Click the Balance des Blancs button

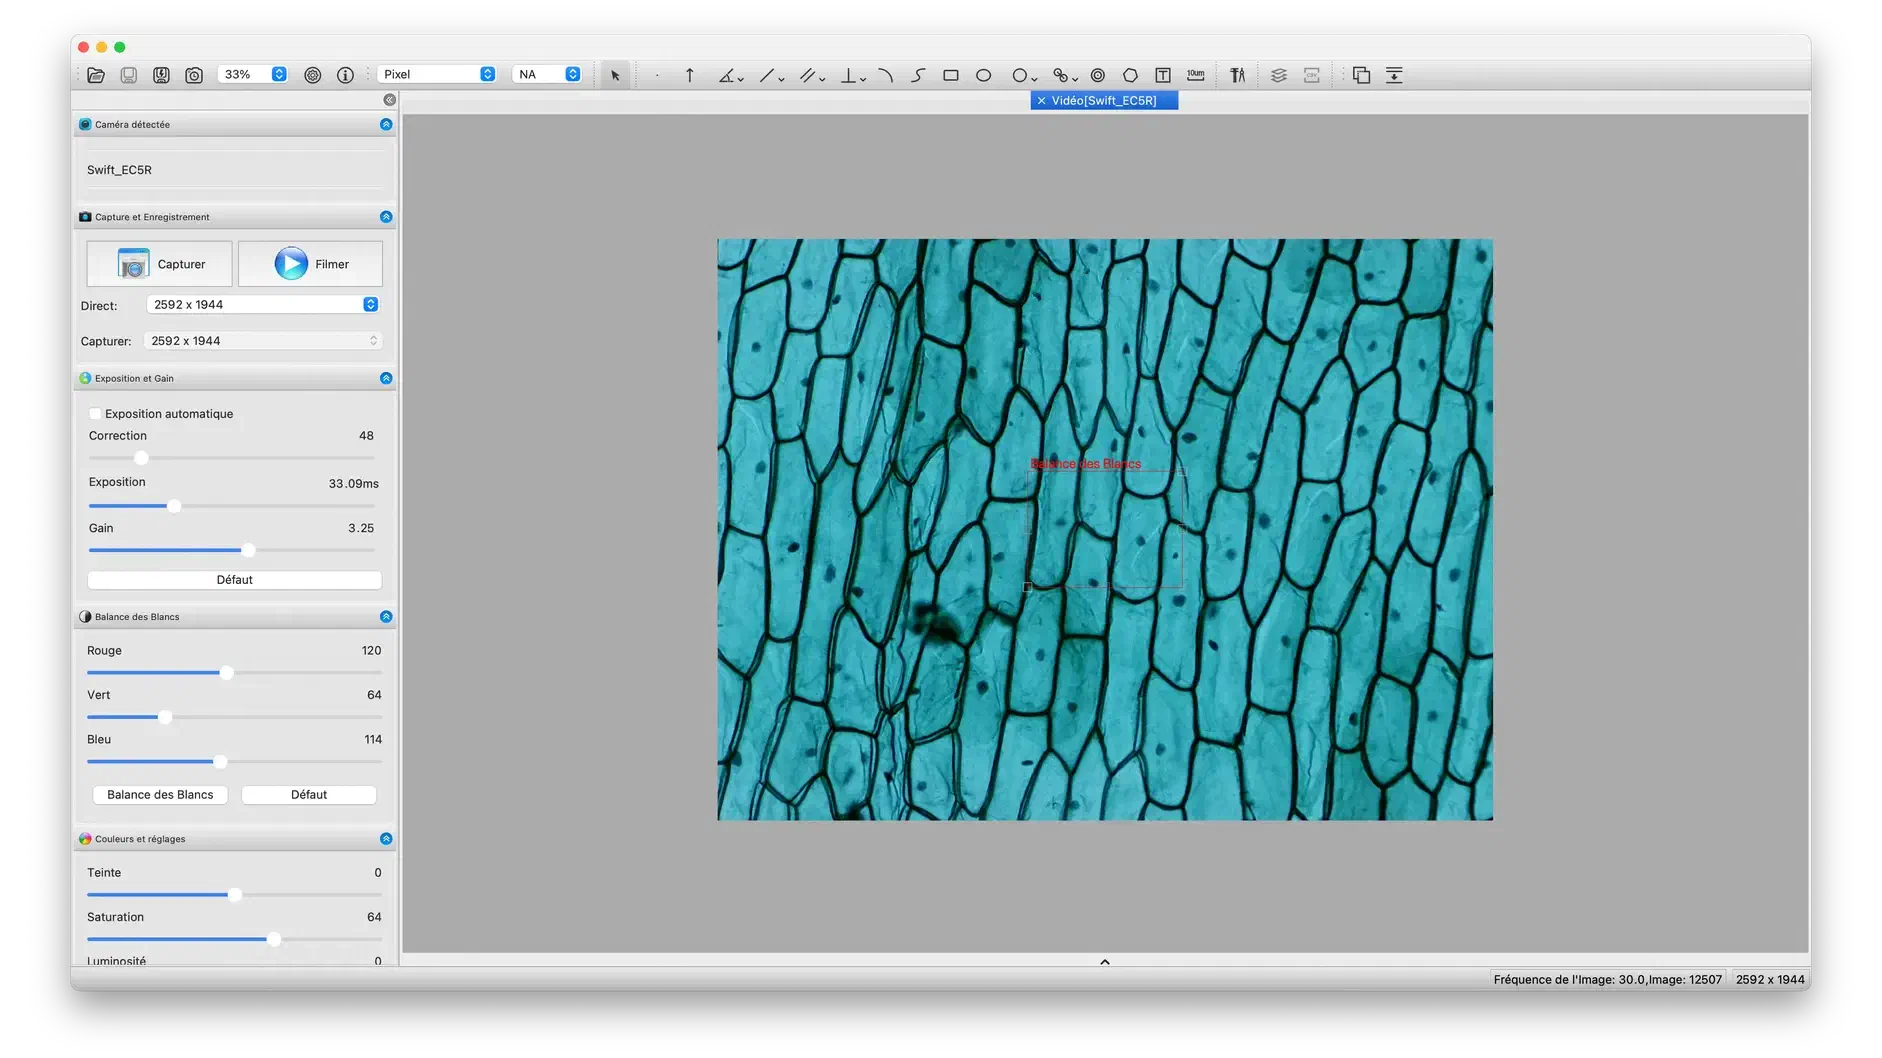click(160, 795)
